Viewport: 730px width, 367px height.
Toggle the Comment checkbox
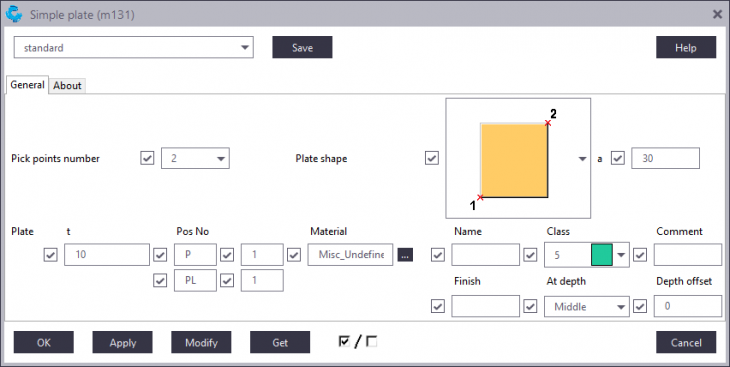click(x=640, y=255)
